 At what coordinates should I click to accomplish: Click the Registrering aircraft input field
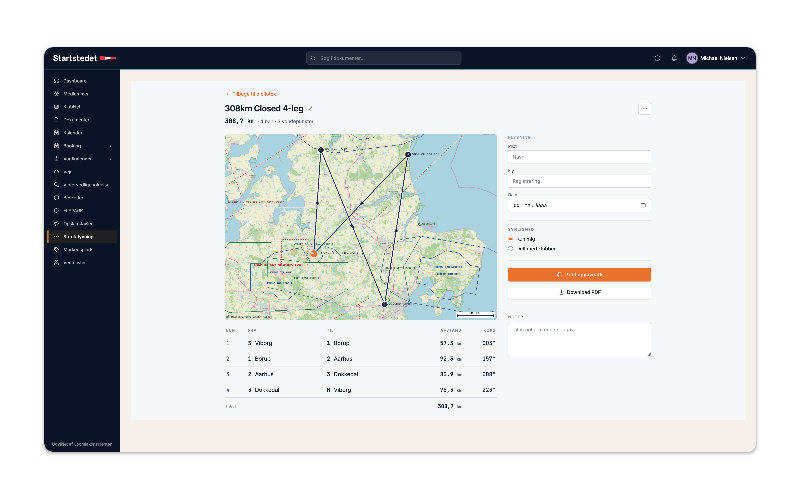(x=579, y=181)
